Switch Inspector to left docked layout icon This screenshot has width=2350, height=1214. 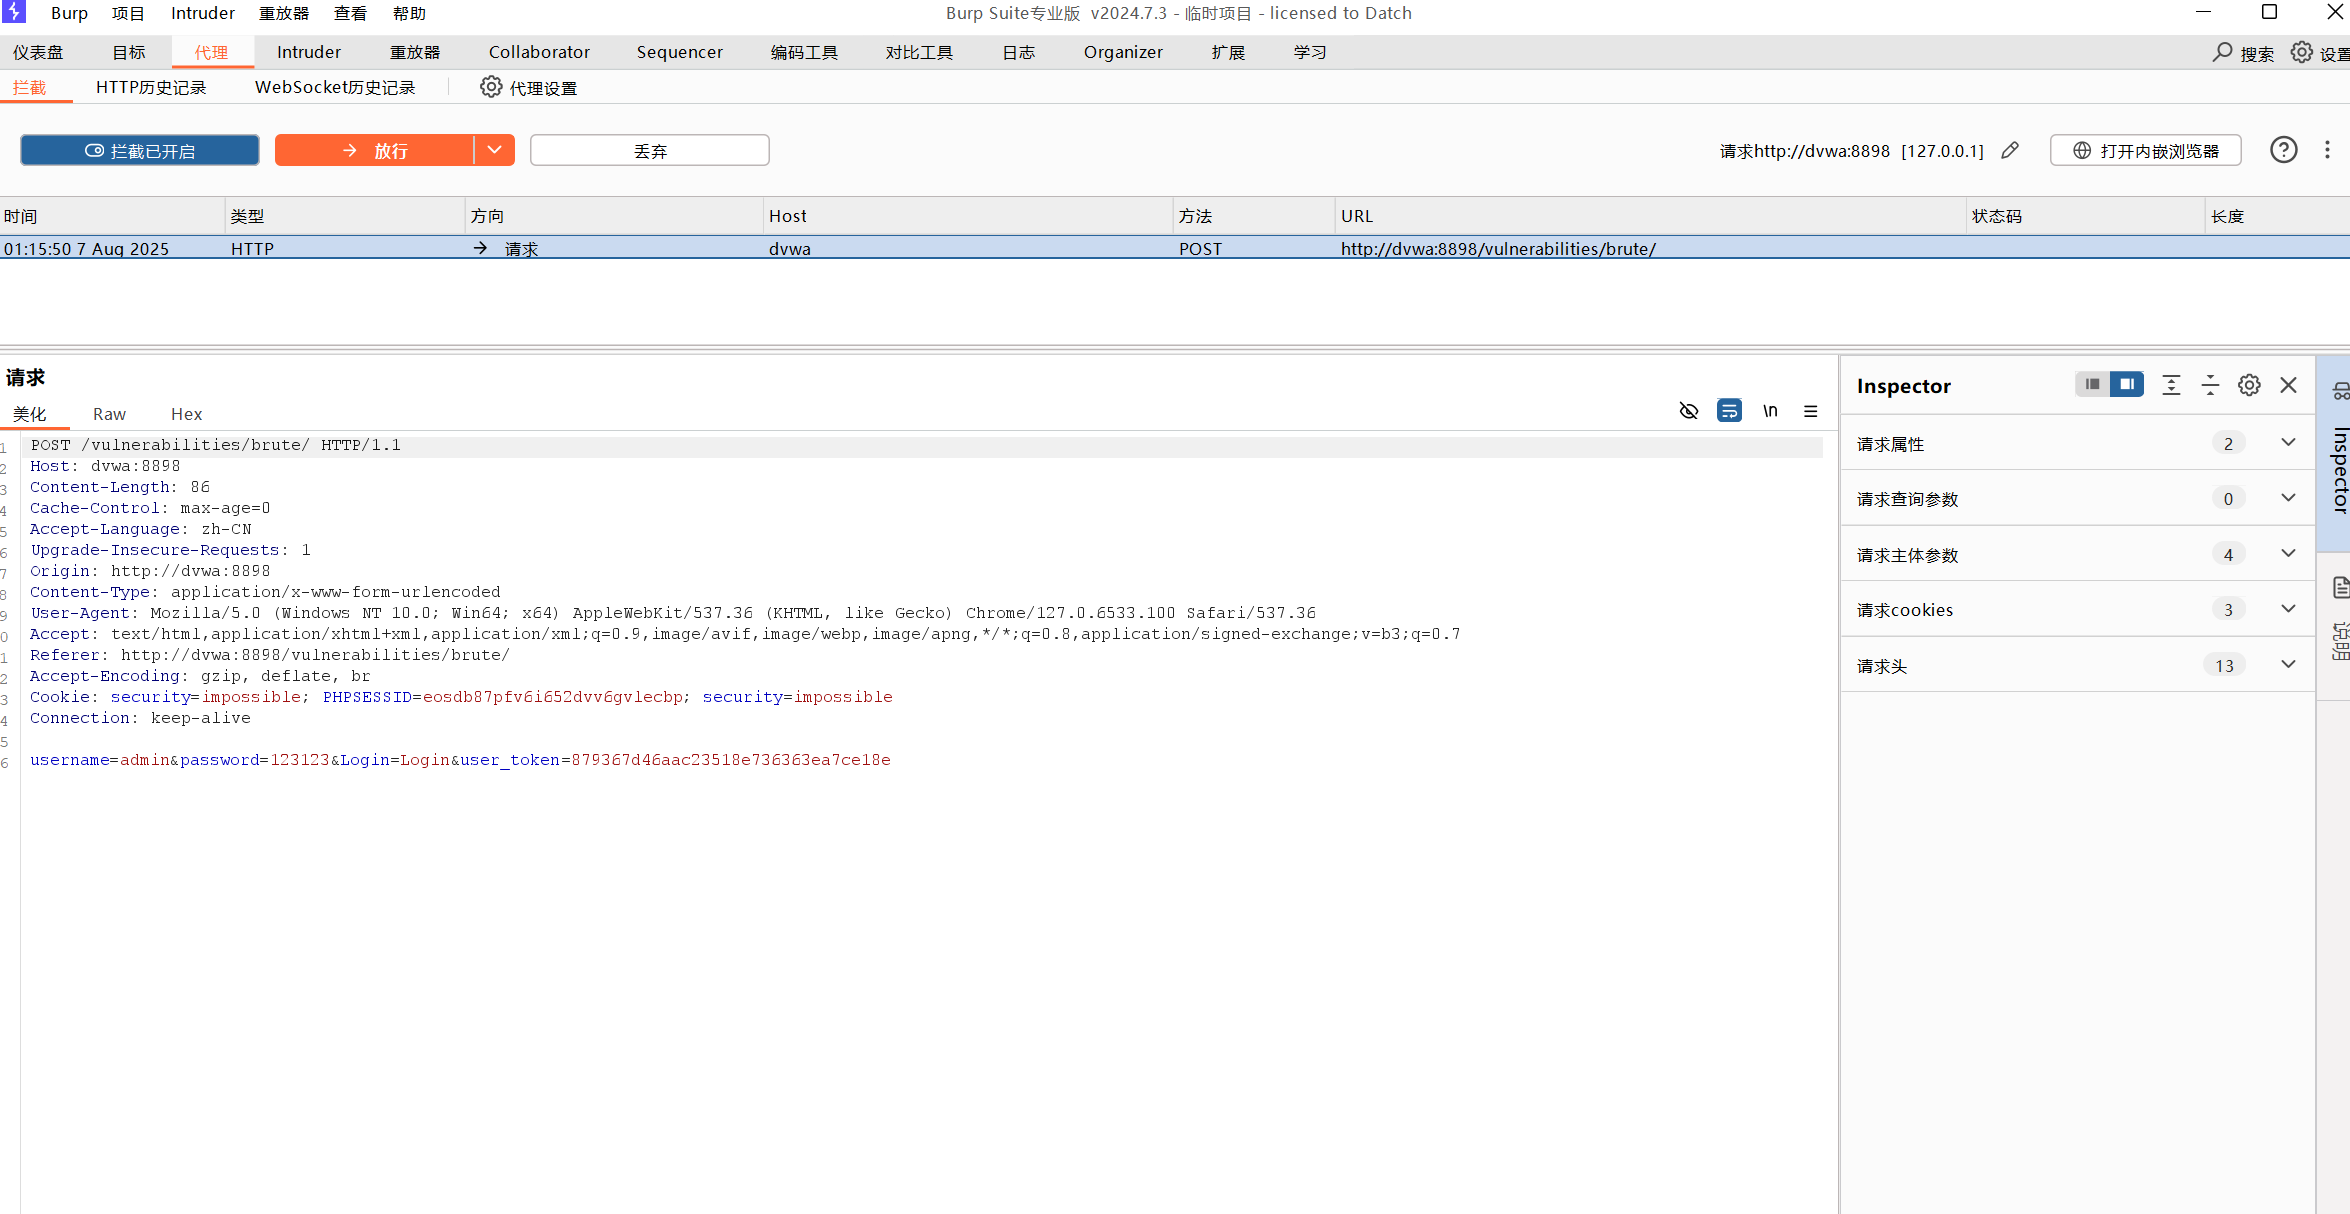click(2092, 384)
